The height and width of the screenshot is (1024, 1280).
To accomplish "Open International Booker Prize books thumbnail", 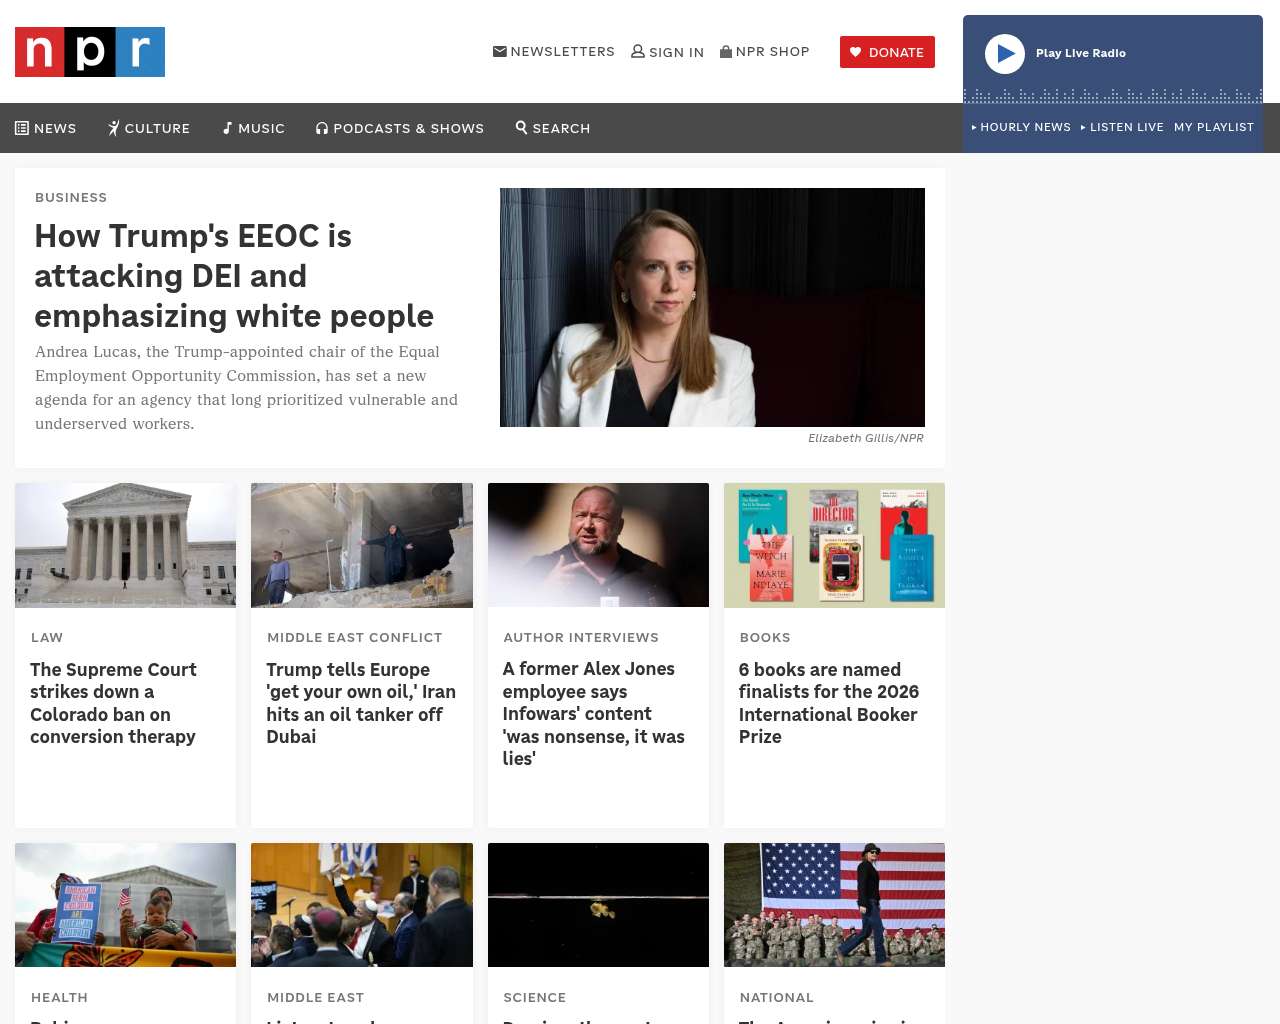I will tap(834, 545).
